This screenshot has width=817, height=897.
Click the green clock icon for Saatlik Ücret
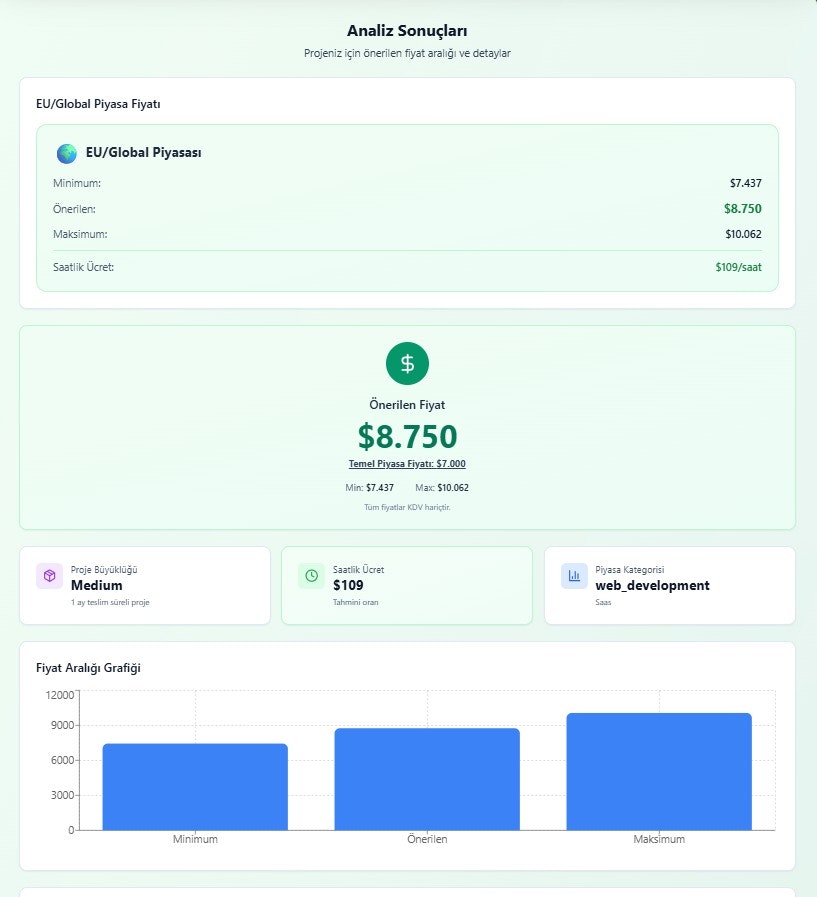(311, 575)
